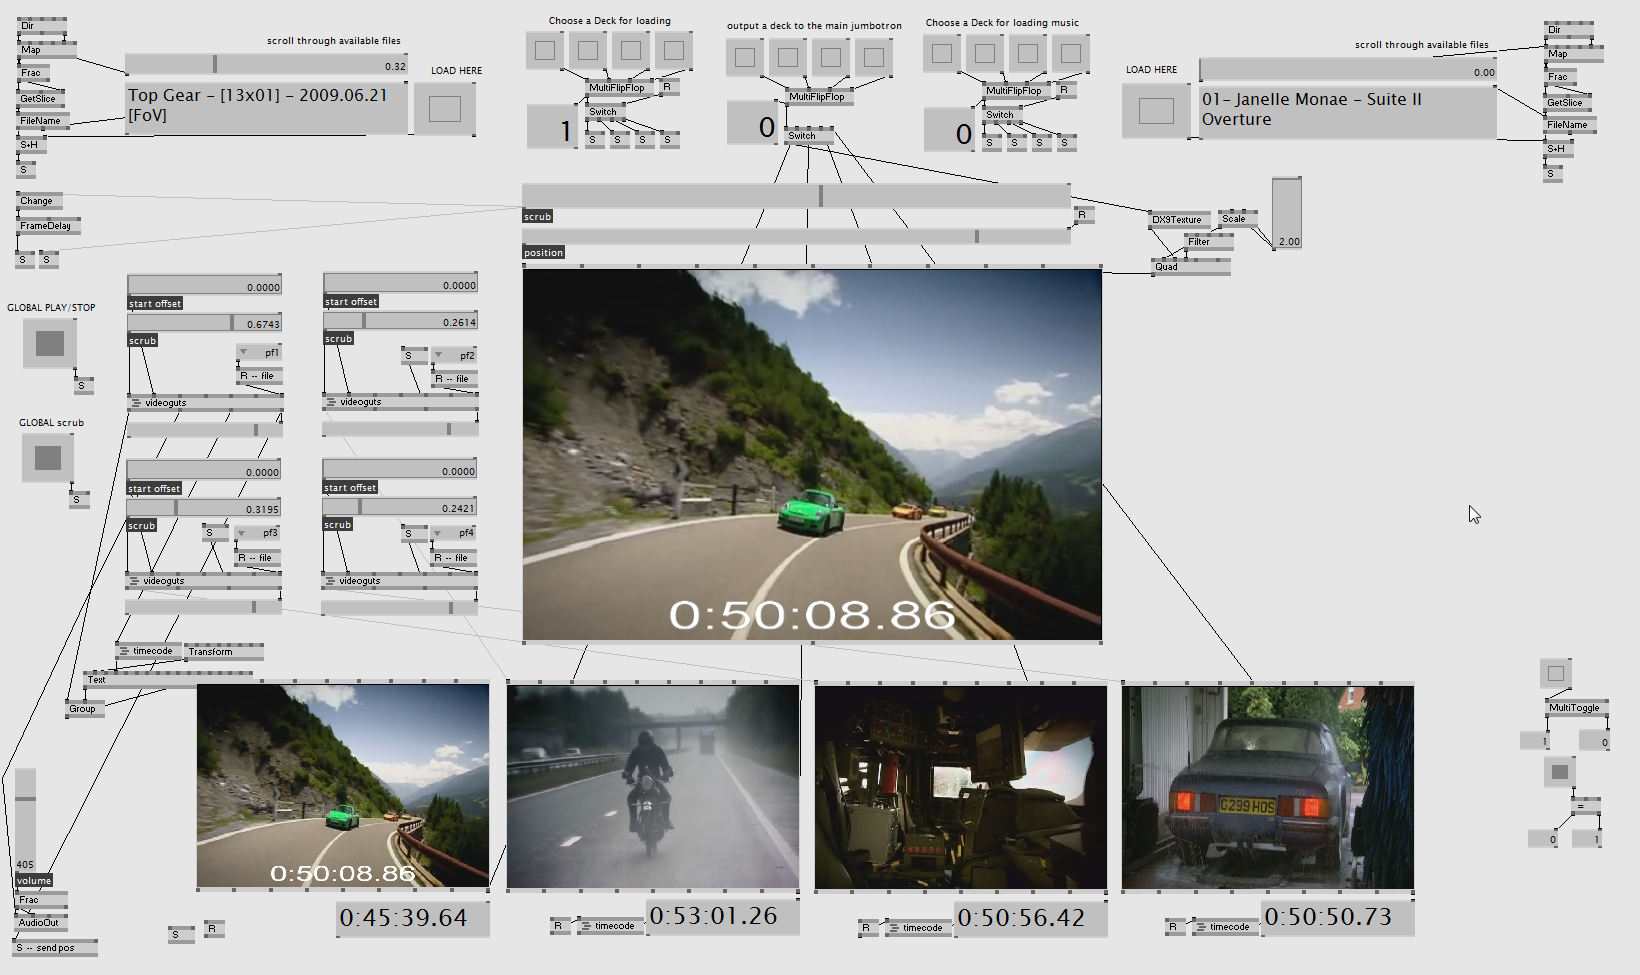This screenshot has width=1640, height=975.
Task: Click last box under output a deck to jumbotron
Action: coord(873,57)
